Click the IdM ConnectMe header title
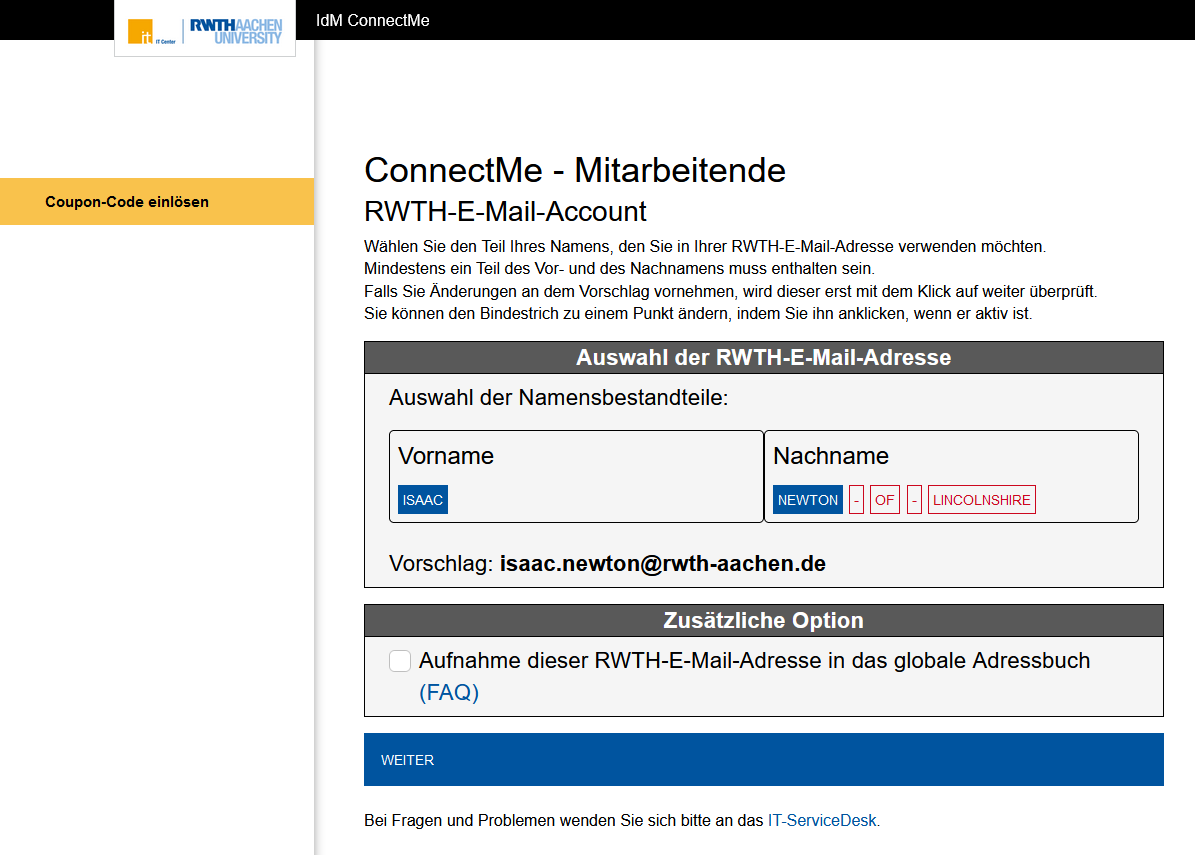This screenshot has width=1195, height=855. (372, 20)
